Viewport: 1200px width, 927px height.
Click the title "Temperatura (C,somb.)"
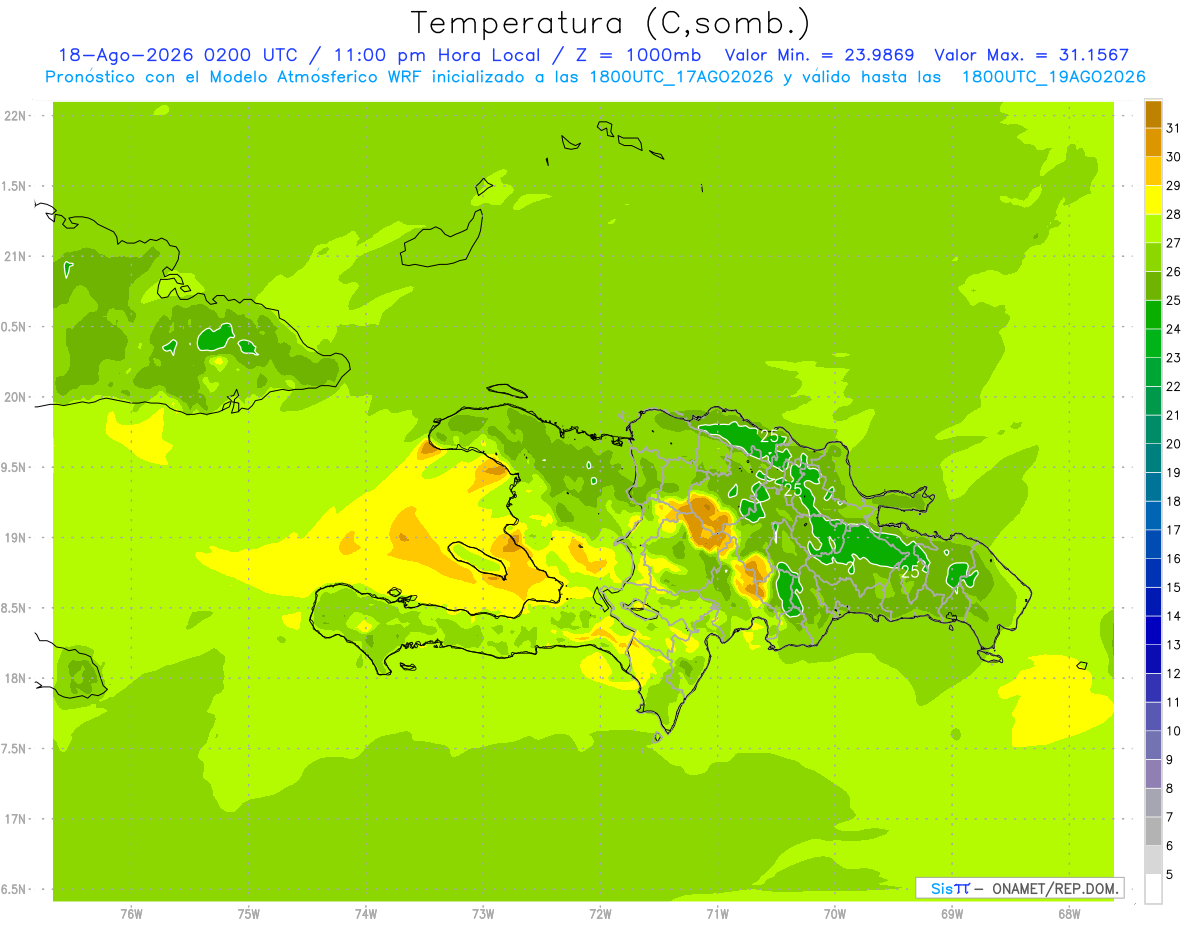point(611,22)
